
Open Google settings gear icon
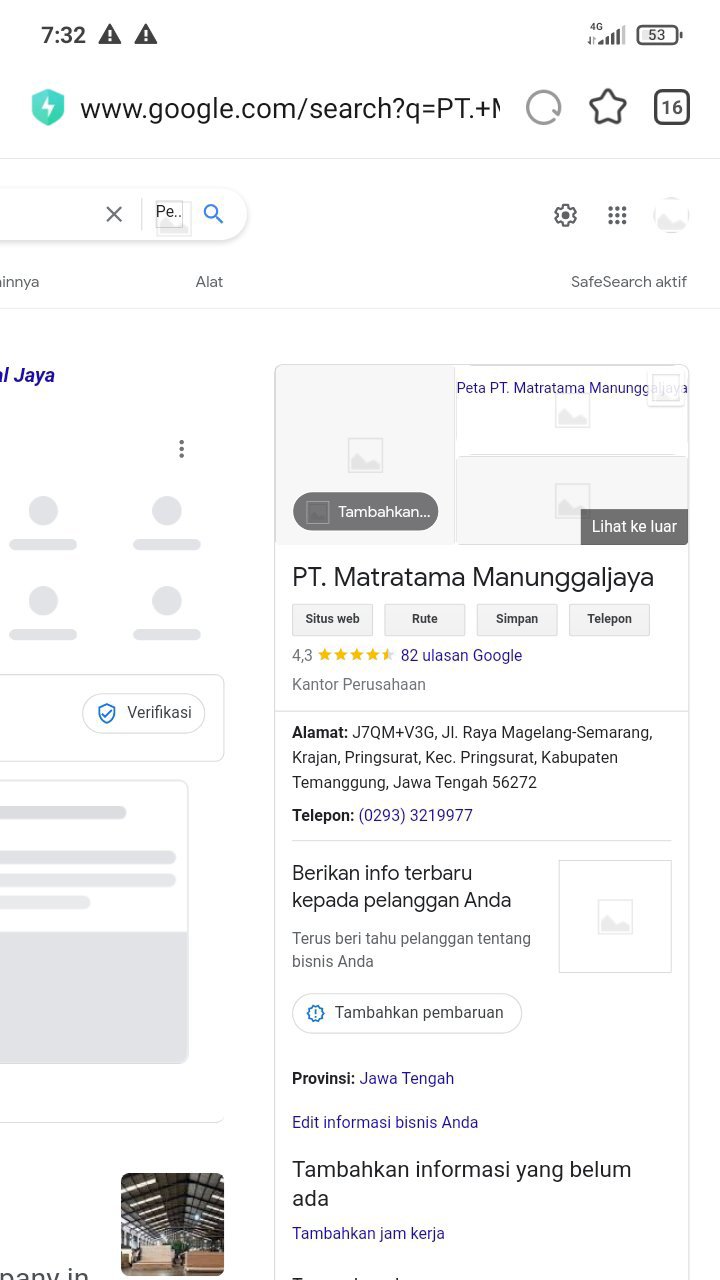pos(566,215)
